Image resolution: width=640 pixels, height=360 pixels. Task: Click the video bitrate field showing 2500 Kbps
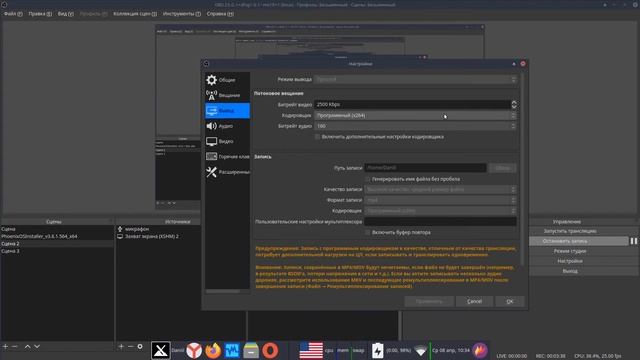(412, 104)
